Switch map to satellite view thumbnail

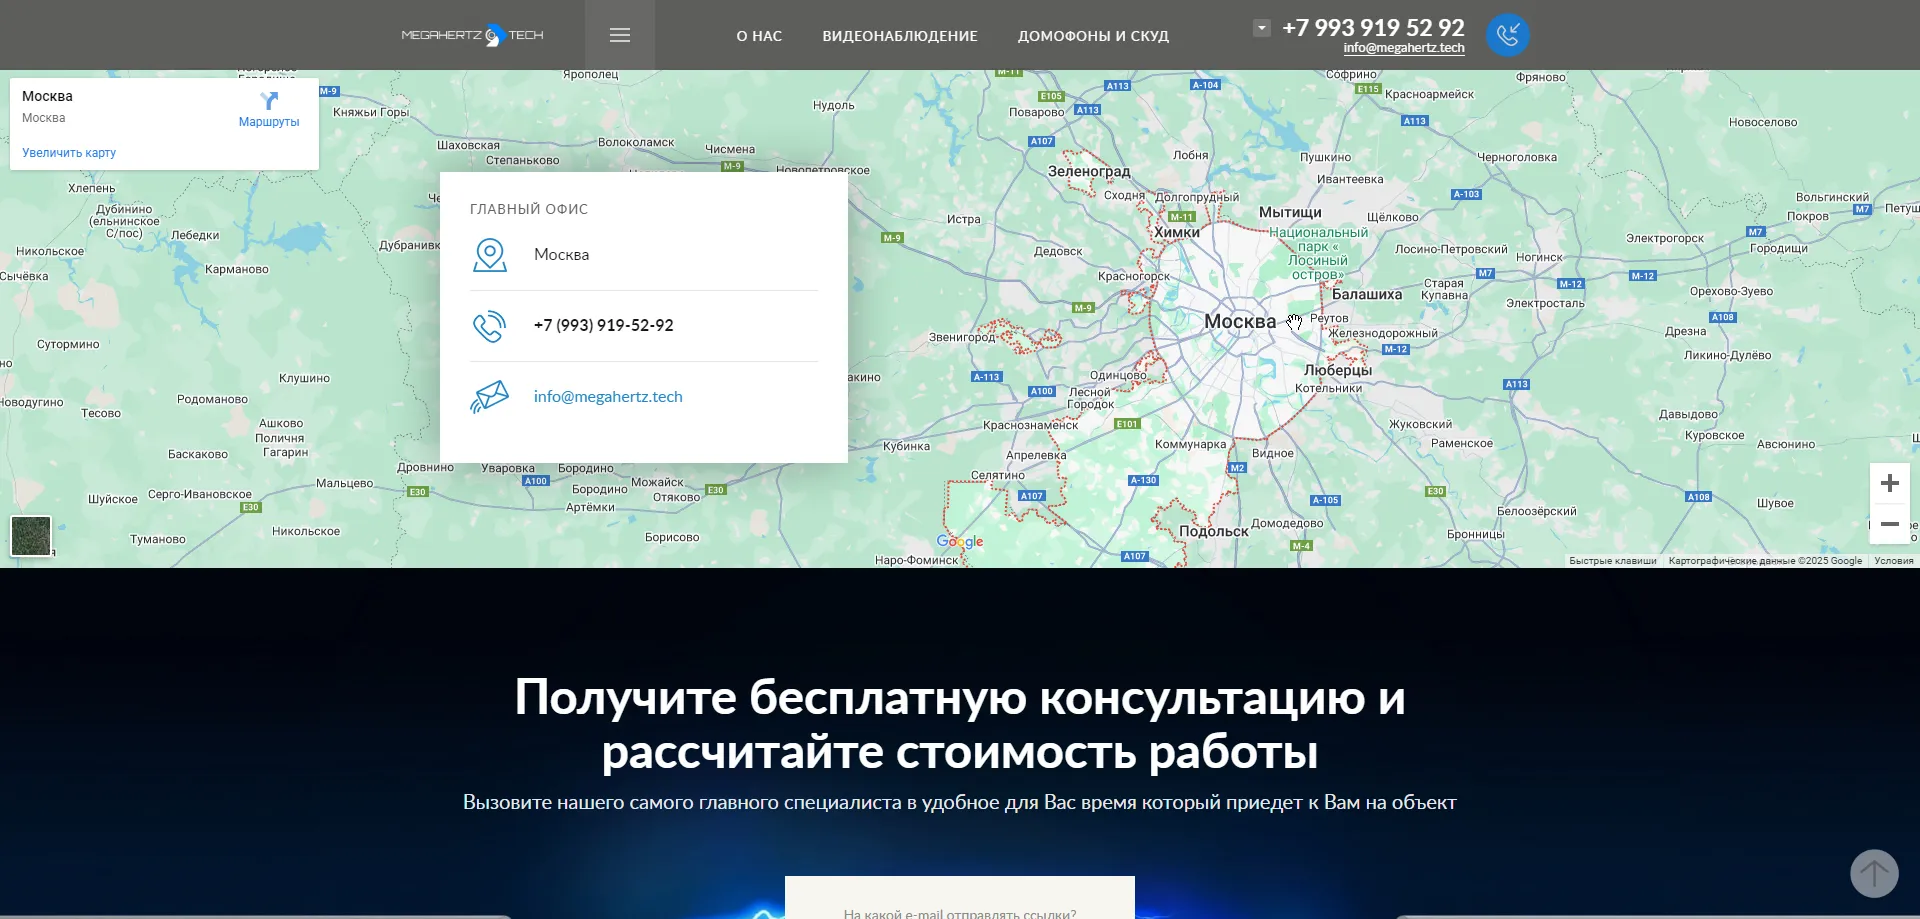coord(31,536)
